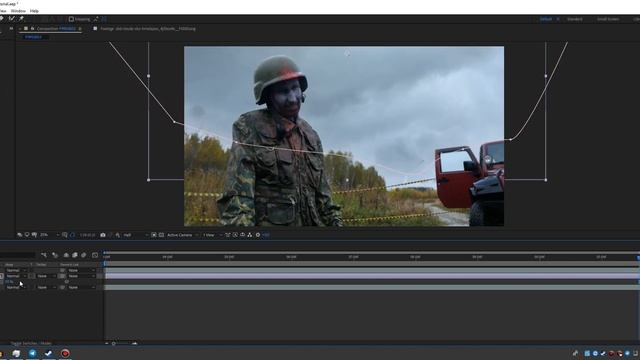
Task: Select the Footage viewer tab
Action: click(x=148, y=29)
